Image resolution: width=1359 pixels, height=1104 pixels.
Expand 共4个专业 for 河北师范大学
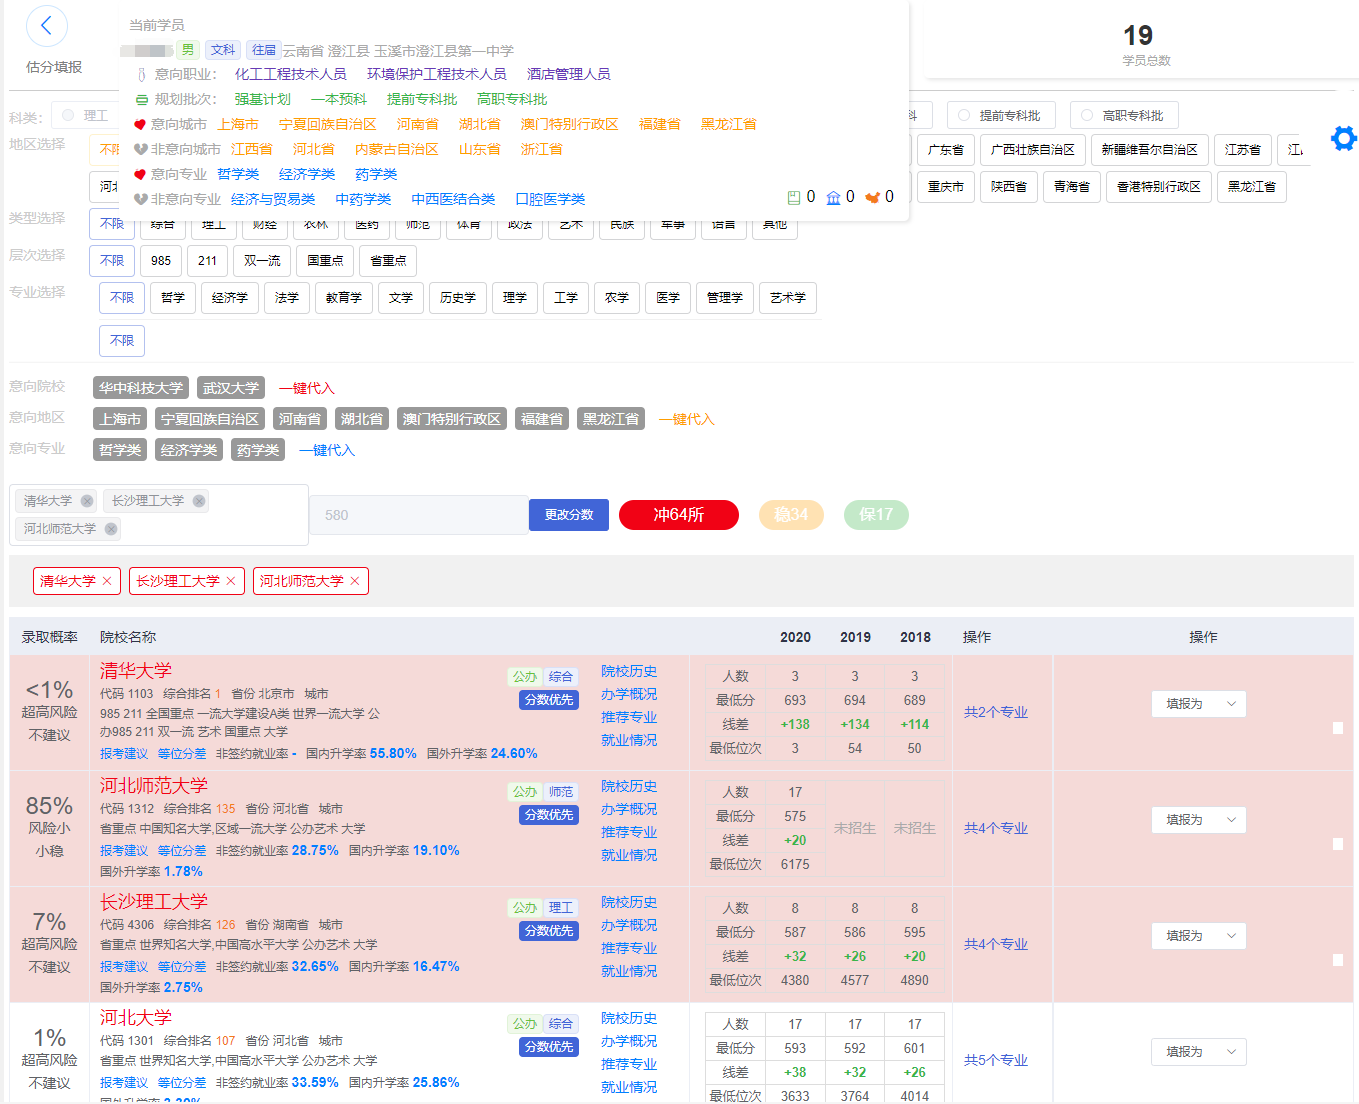[x=996, y=828]
